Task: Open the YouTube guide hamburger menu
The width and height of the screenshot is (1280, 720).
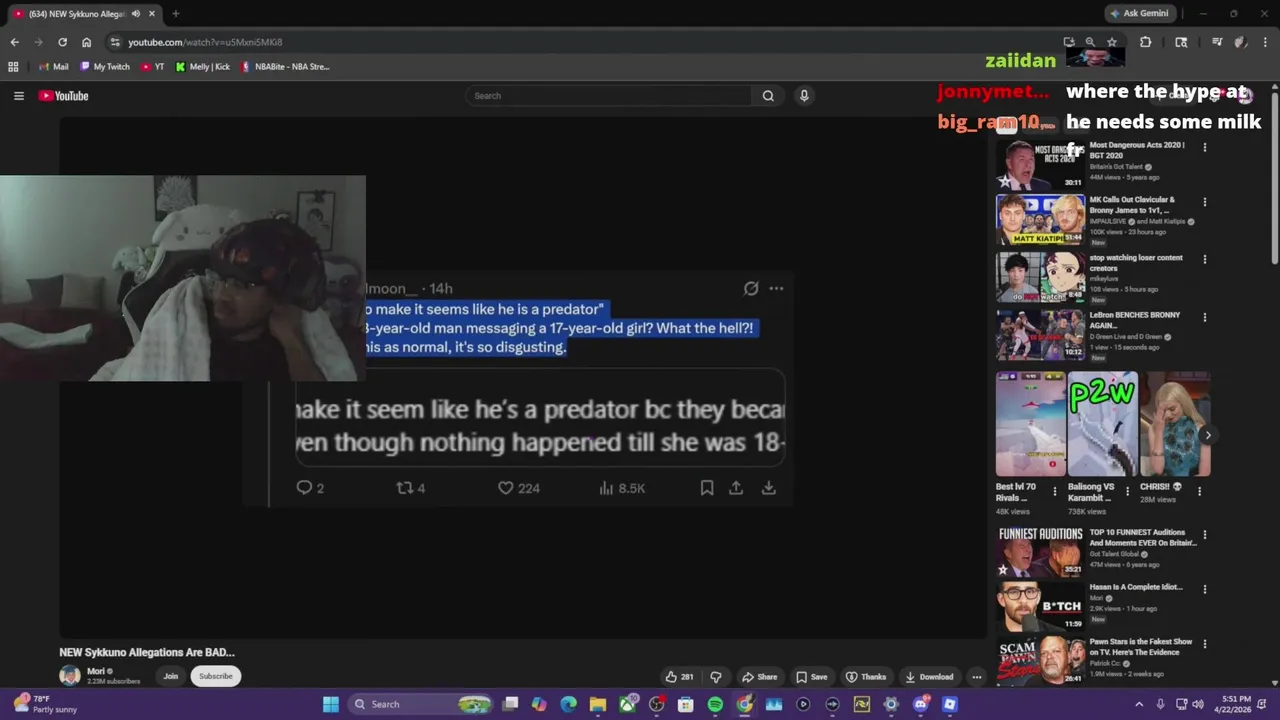Action: pos(18,96)
